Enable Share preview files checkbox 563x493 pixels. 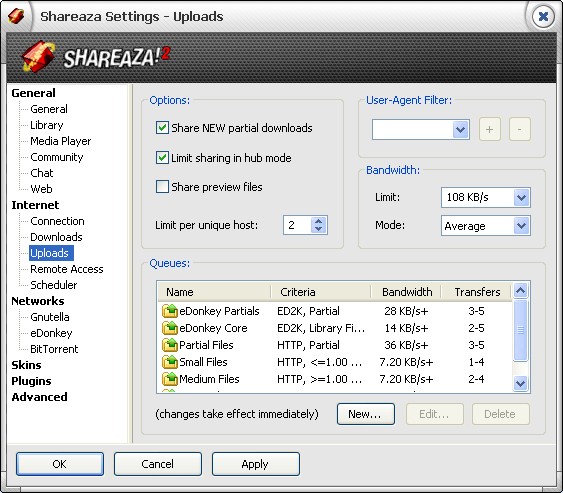pyautogui.click(x=162, y=187)
